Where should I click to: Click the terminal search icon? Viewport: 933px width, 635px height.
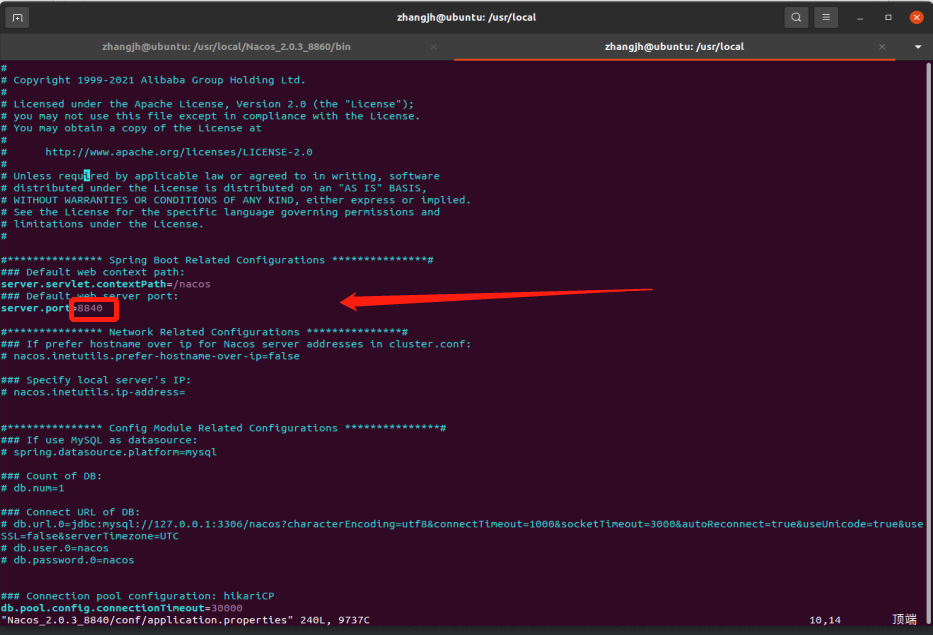tap(796, 17)
